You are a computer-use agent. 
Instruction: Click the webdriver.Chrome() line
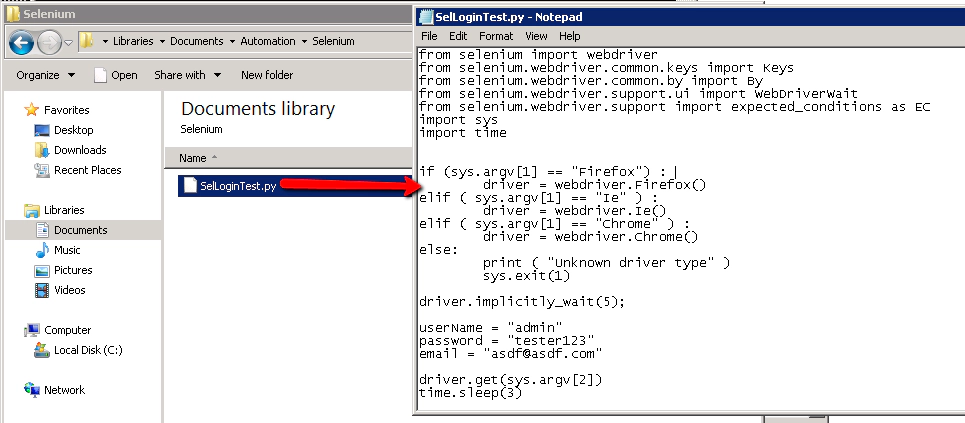click(x=590, y=237)
